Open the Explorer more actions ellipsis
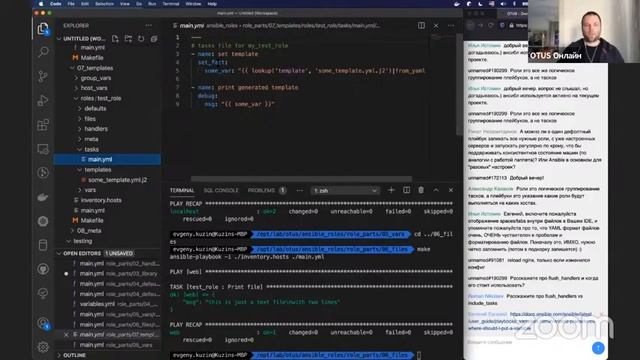The image size is (640, 360). coord(149,25)
